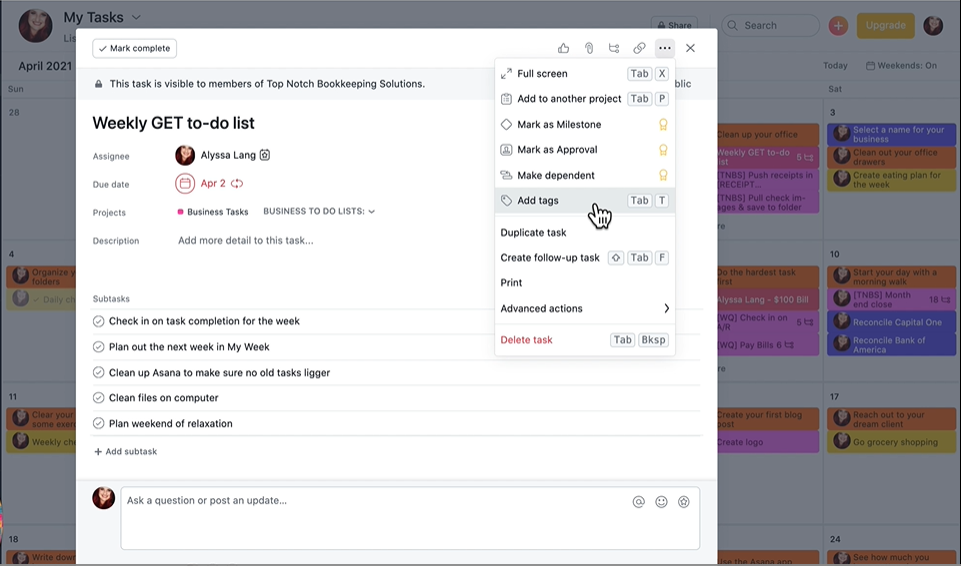This screenshot has width=961, height=566.
Task: Choose Create follow-up task
Action: coord(585,258)
